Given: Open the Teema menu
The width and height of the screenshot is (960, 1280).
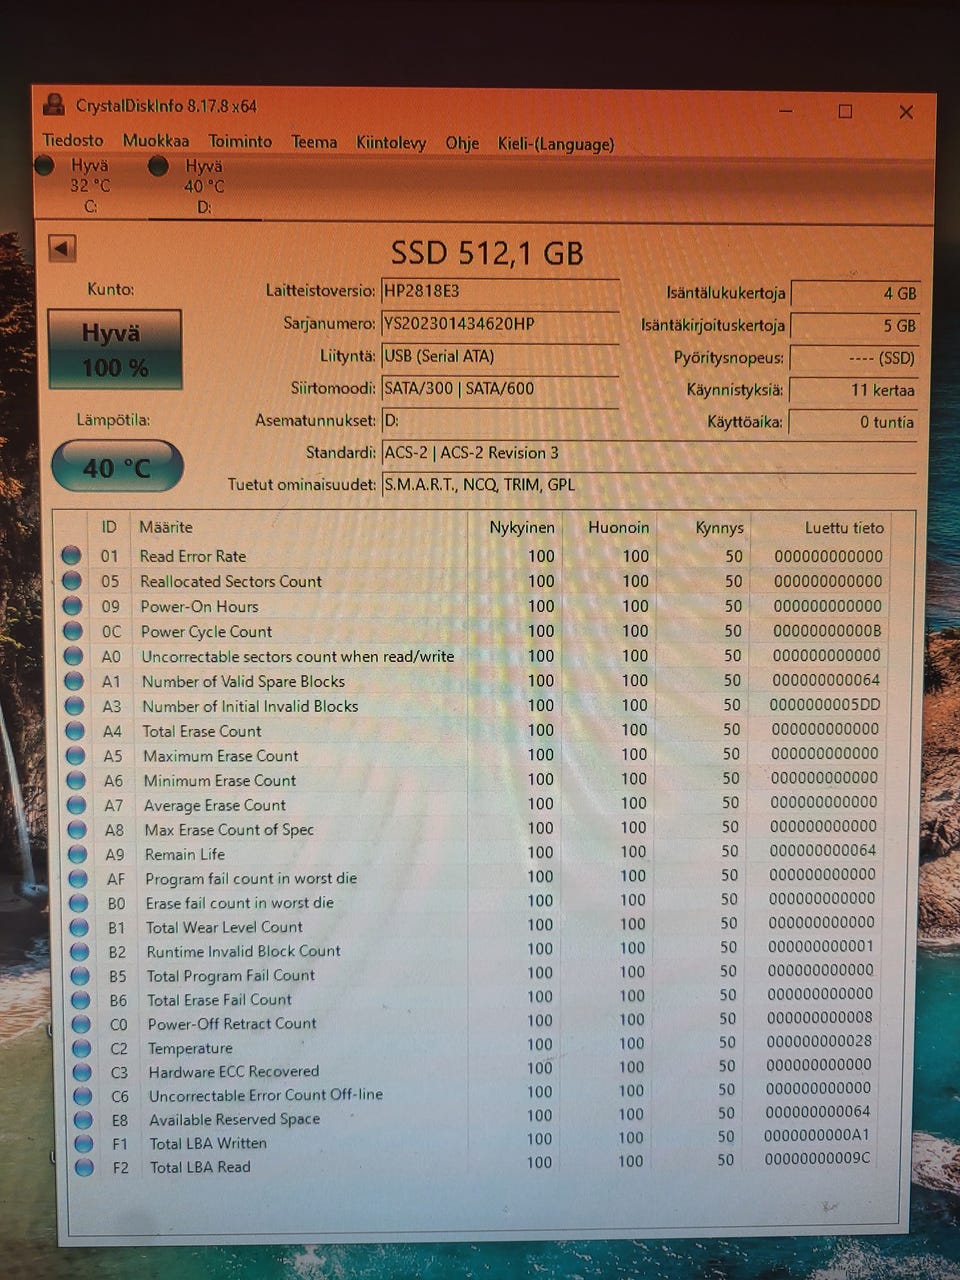Looking at the screenshot, I should pos(314,142).
